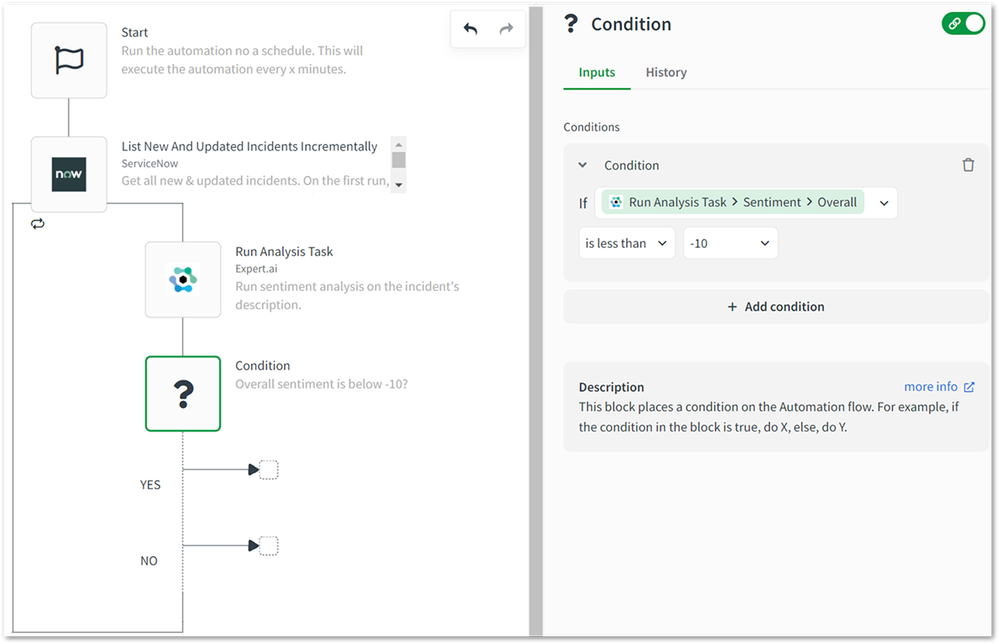
Task: Open the ServiceNow incidents block icon
Action: [69, 174]
